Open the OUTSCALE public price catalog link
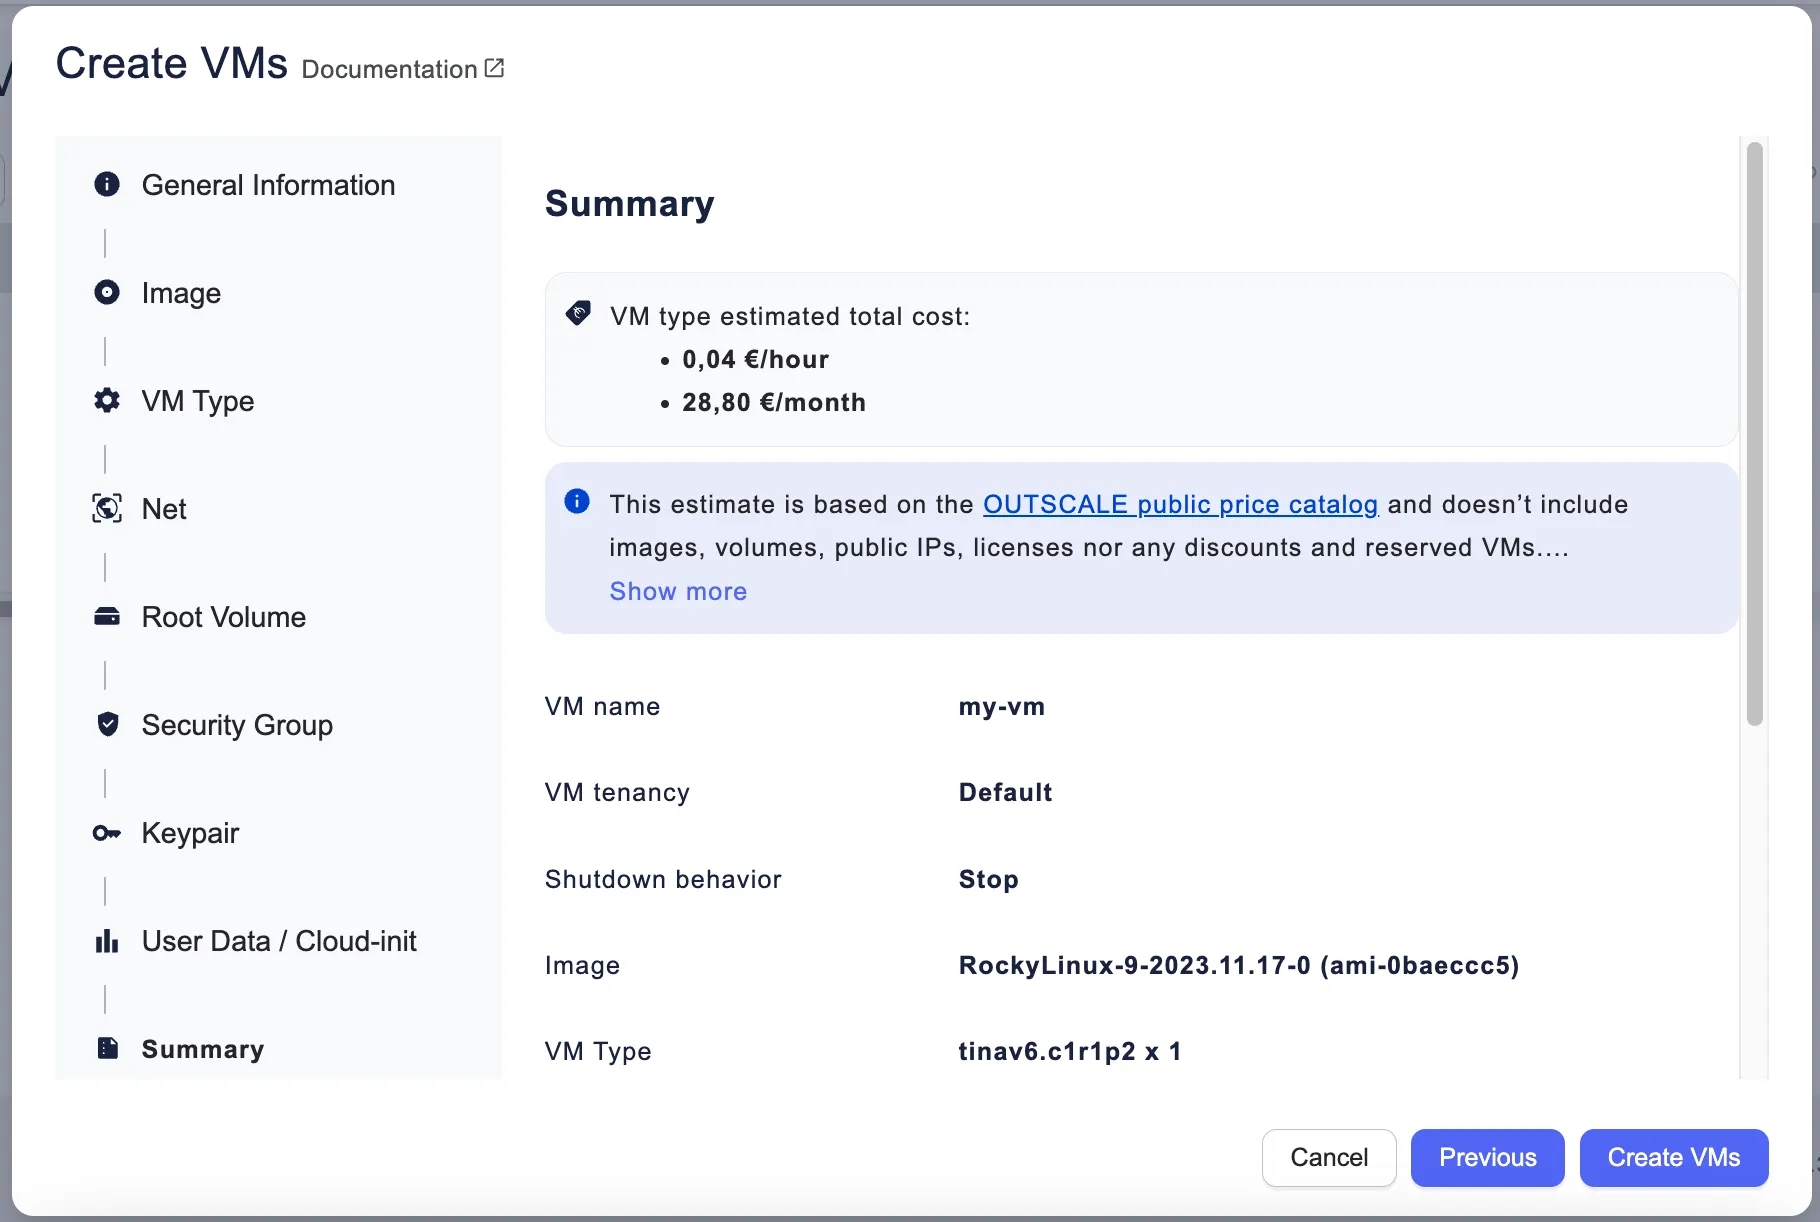The width and height of the screenshot is (1820, 1222). click(x=1180, y=504)
